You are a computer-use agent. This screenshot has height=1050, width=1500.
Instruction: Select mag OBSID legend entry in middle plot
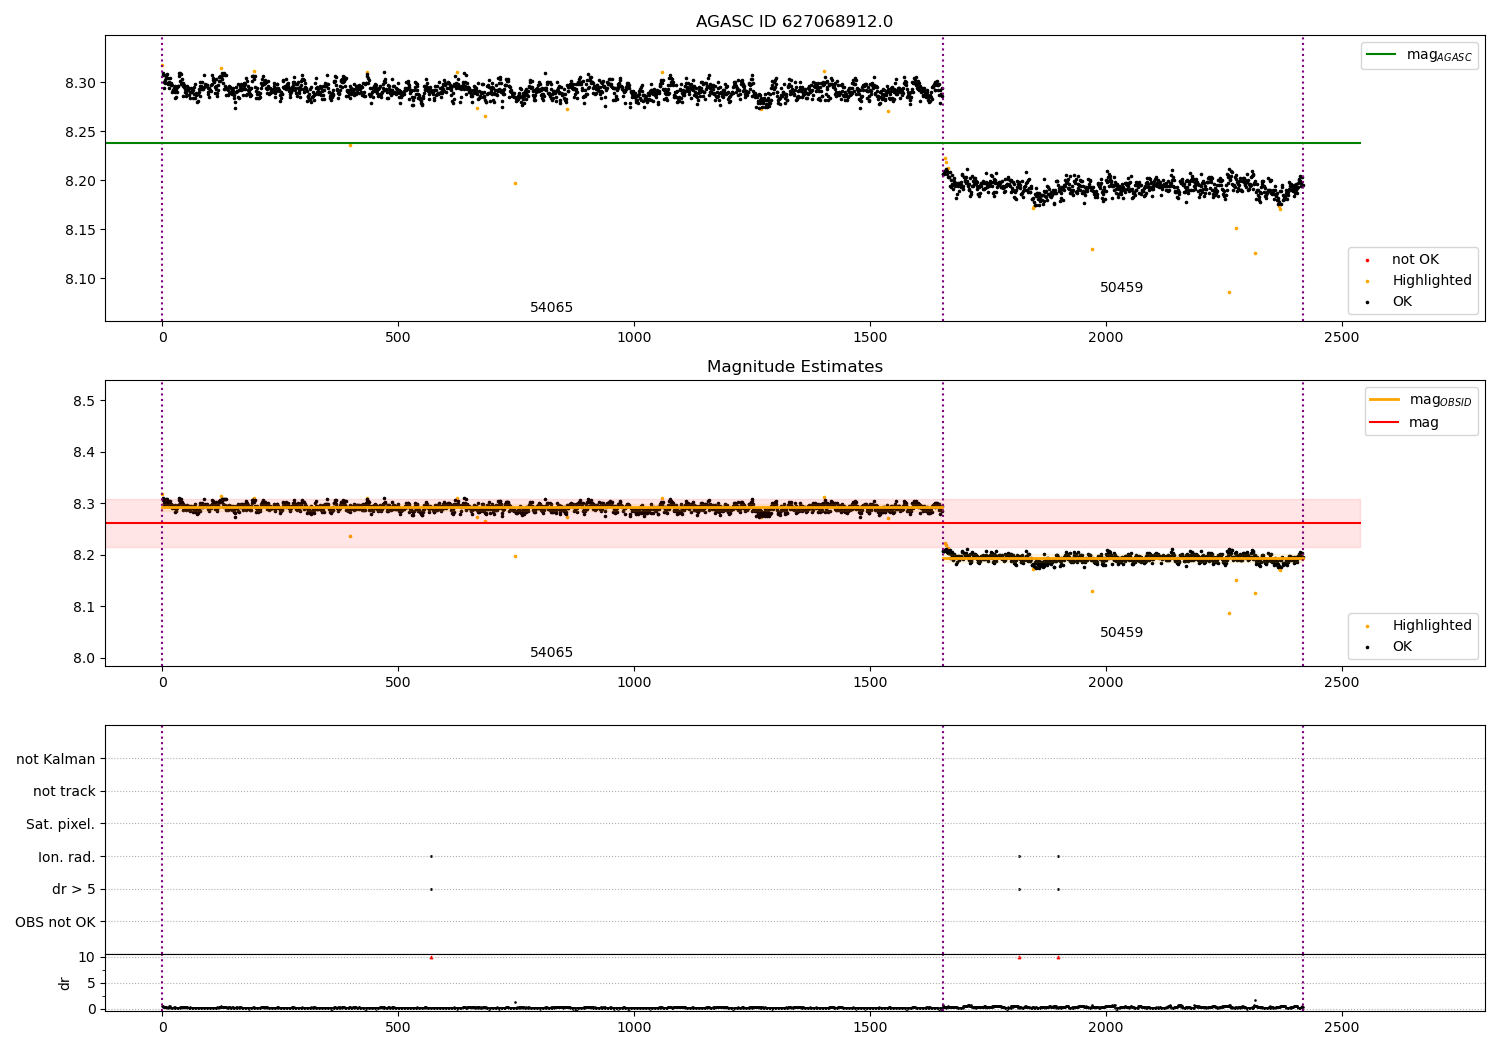point(1420,400)
